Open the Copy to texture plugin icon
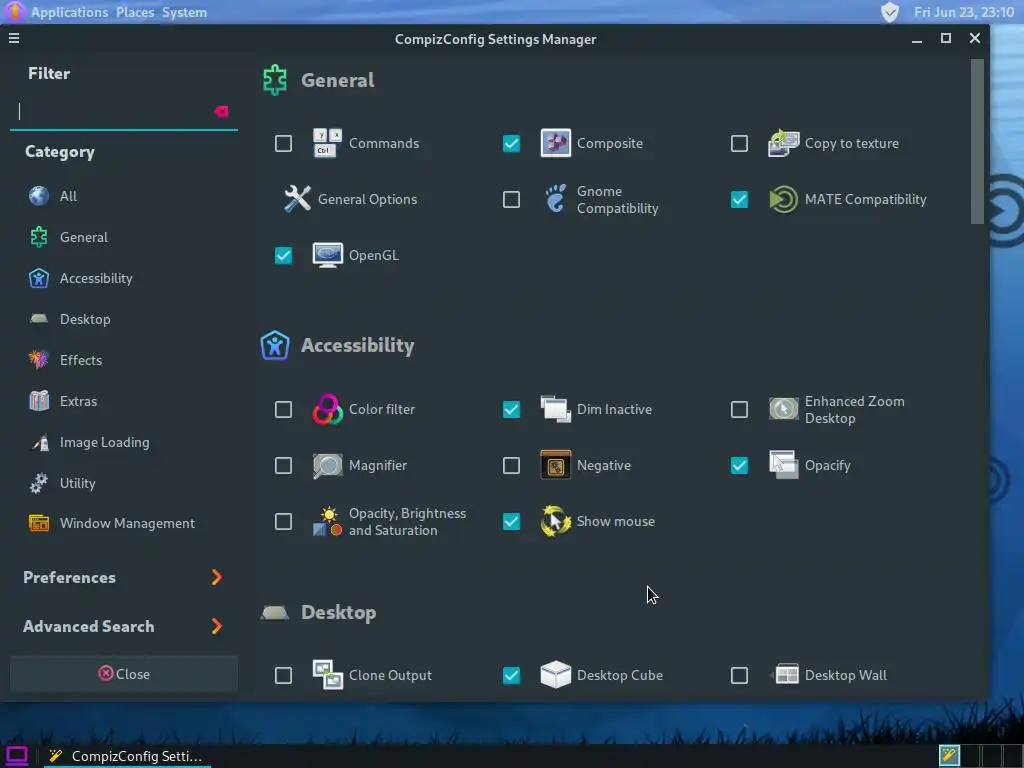The height and width of the screenshot is (768, 1024). (783, 143)
